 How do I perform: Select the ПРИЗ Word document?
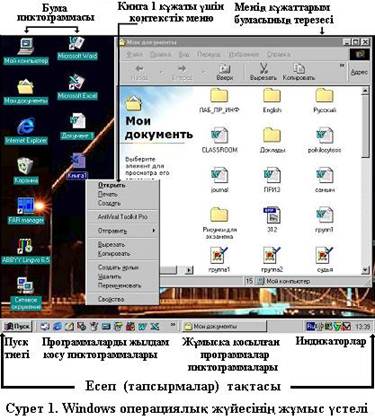click(272, 180)
